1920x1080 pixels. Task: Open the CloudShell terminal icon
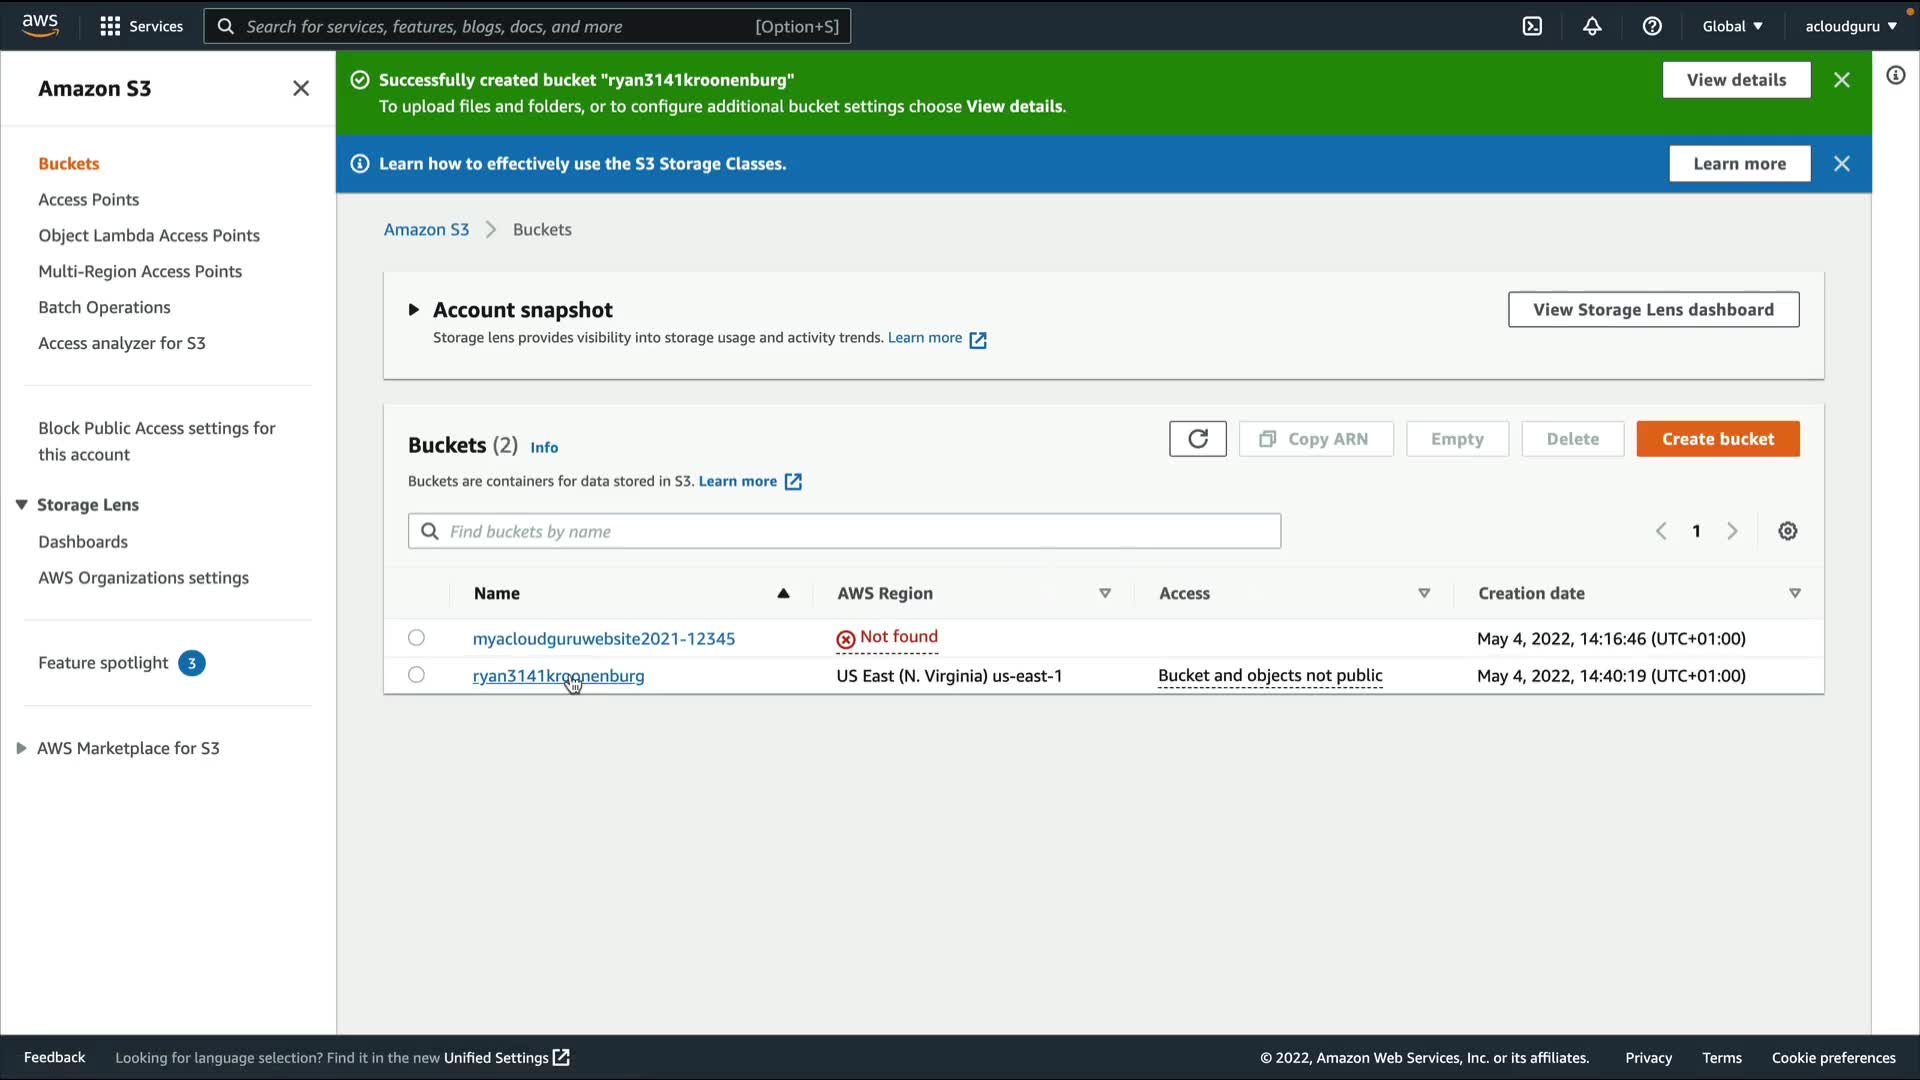tap(1532, 26)
